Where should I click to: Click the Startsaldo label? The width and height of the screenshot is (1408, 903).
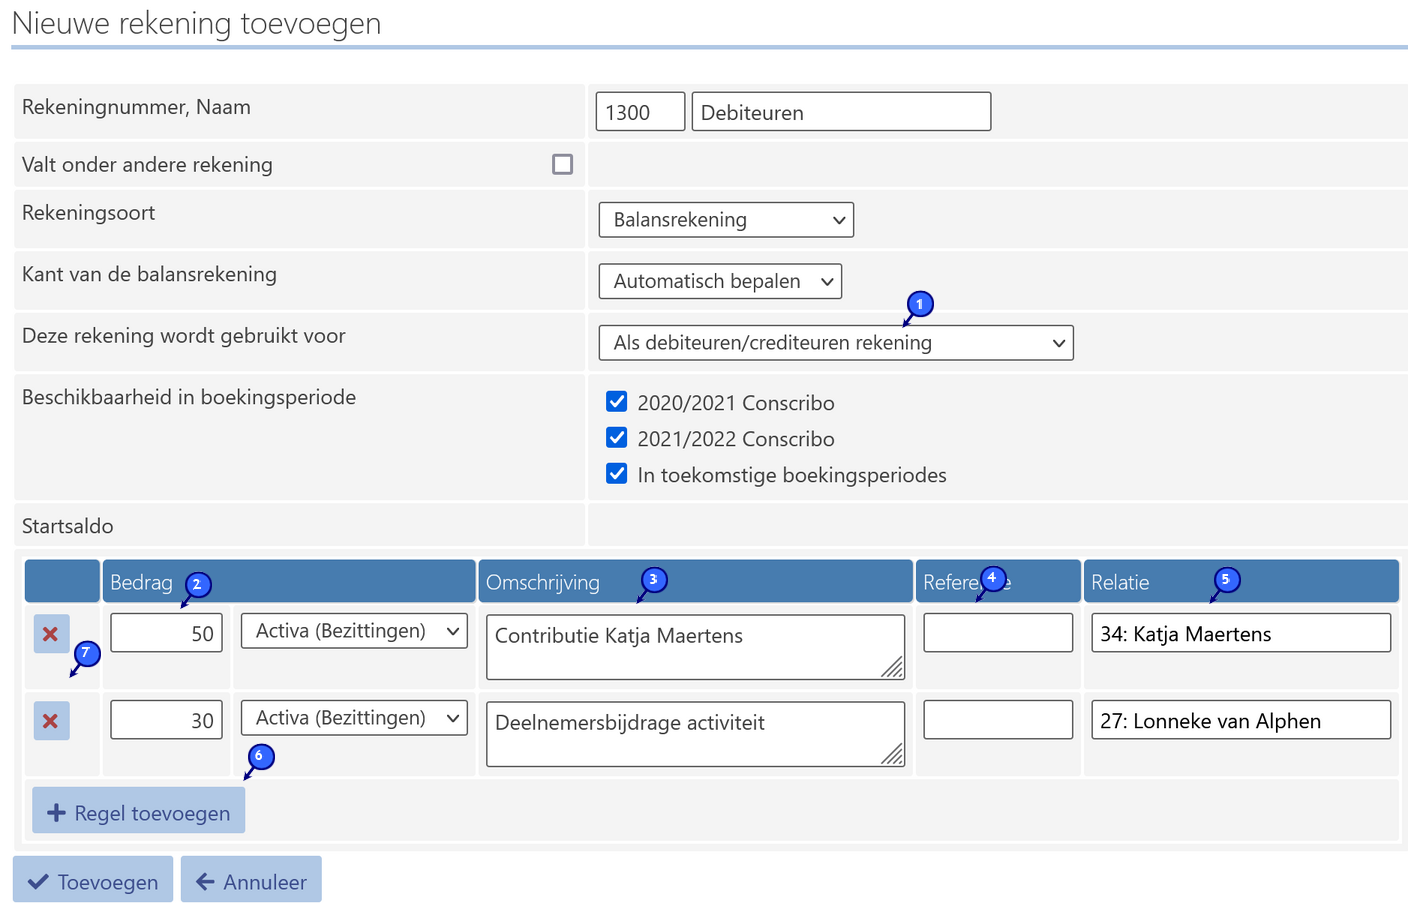(x=68, y=526)
